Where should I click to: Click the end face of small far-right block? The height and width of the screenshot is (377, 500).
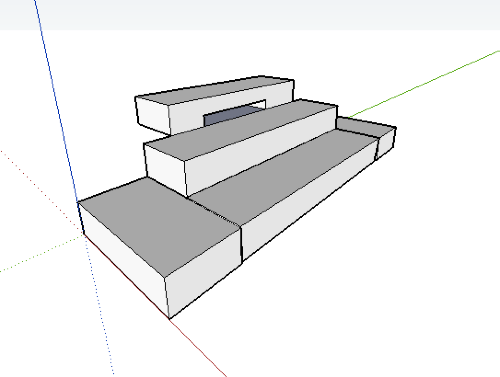tap(386, 143)
